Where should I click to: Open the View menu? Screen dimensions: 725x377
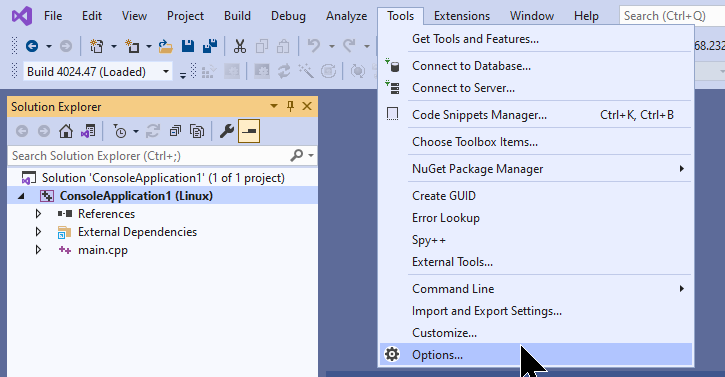[x=134, y=16]
